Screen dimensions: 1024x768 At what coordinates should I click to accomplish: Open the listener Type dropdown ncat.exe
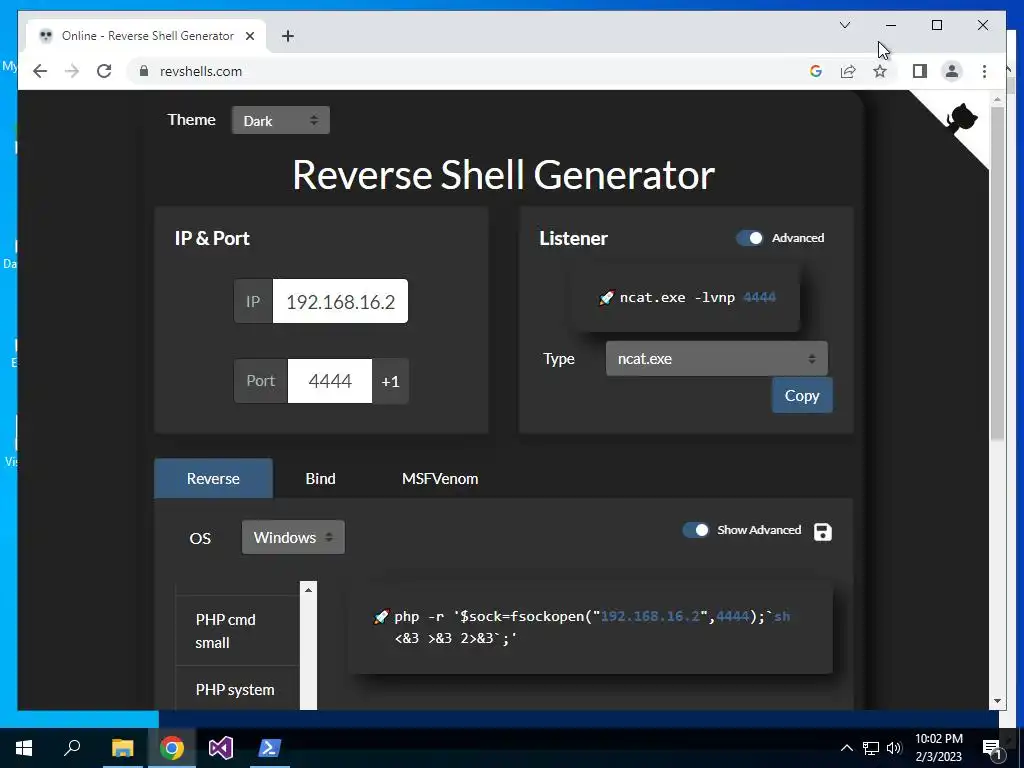click(716, 359)
